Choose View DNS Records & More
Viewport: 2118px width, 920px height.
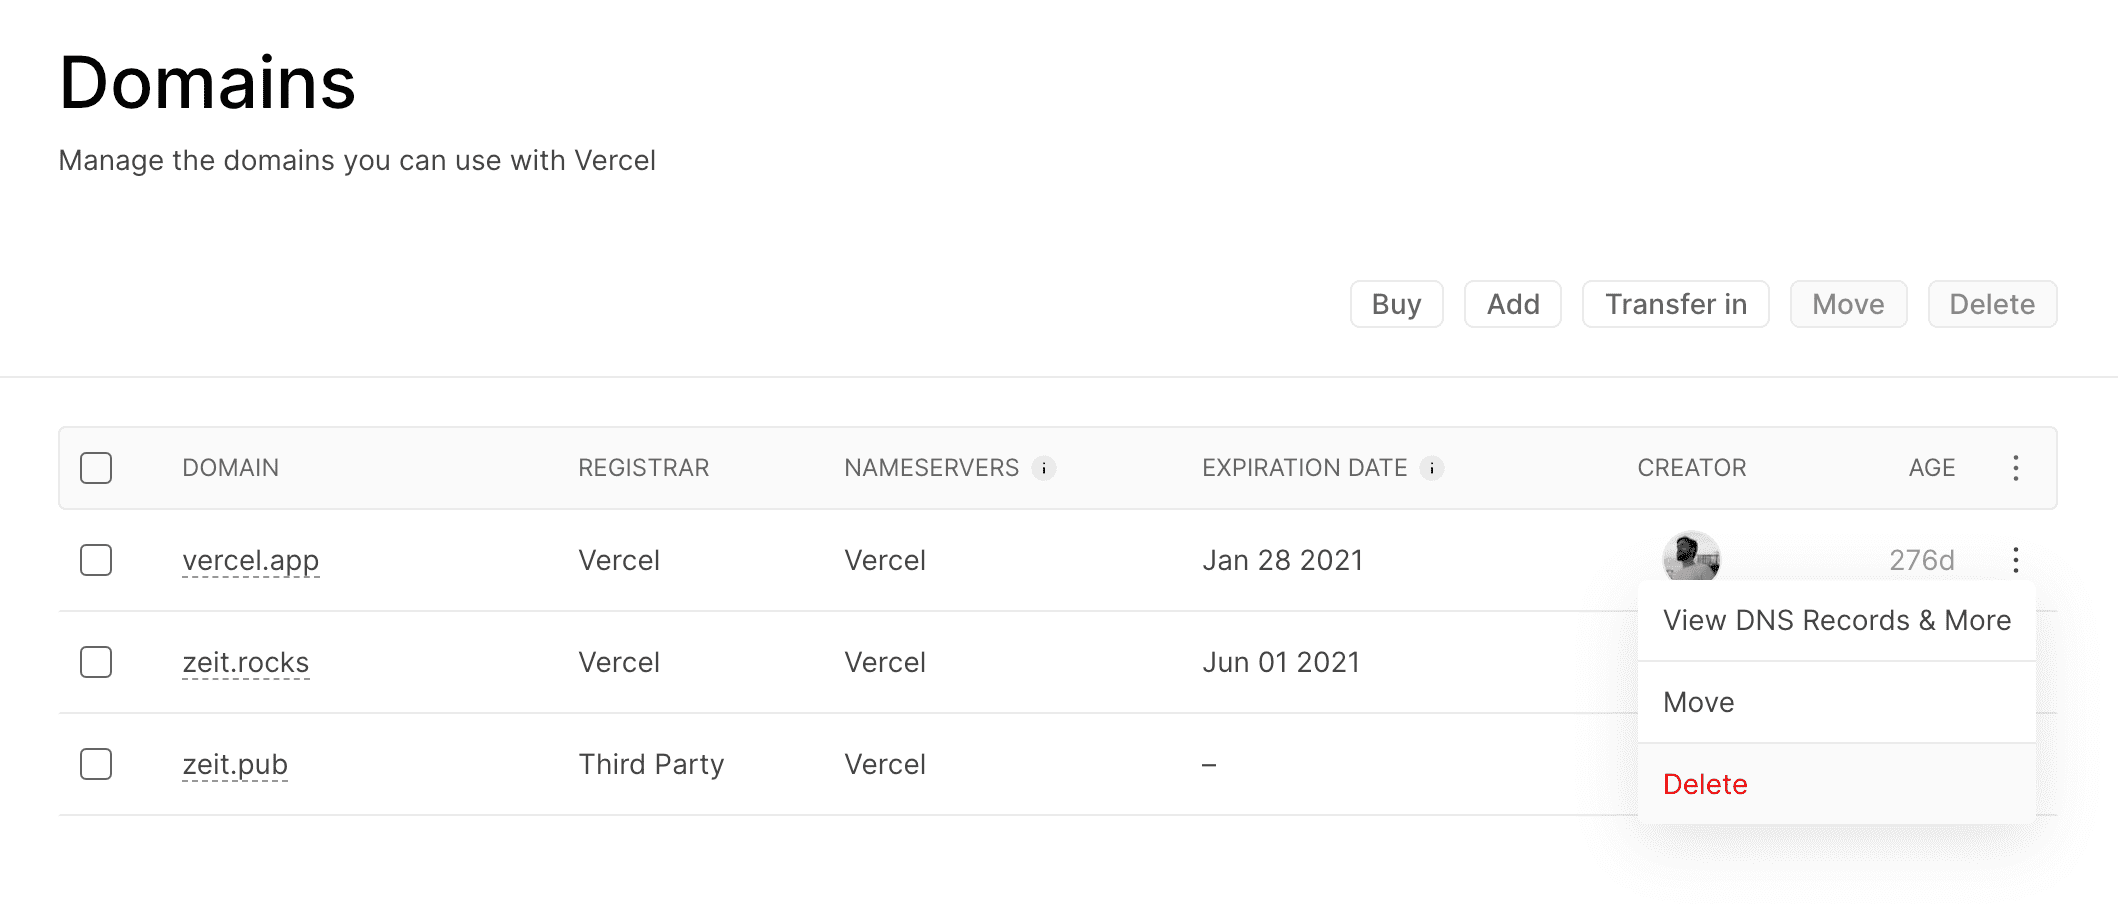pos(1836,620)
